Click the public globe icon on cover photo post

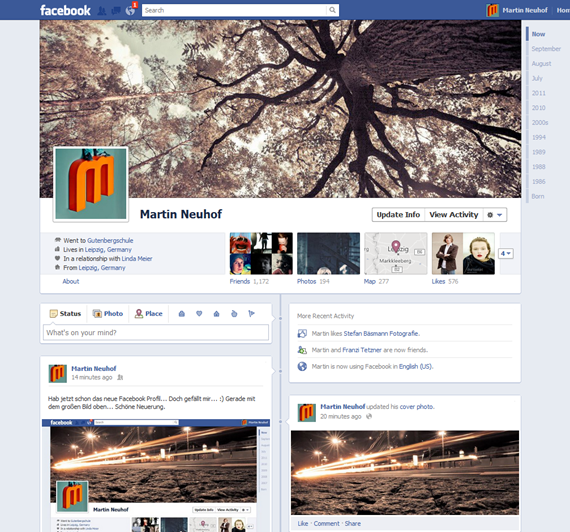tap(369, 416)
